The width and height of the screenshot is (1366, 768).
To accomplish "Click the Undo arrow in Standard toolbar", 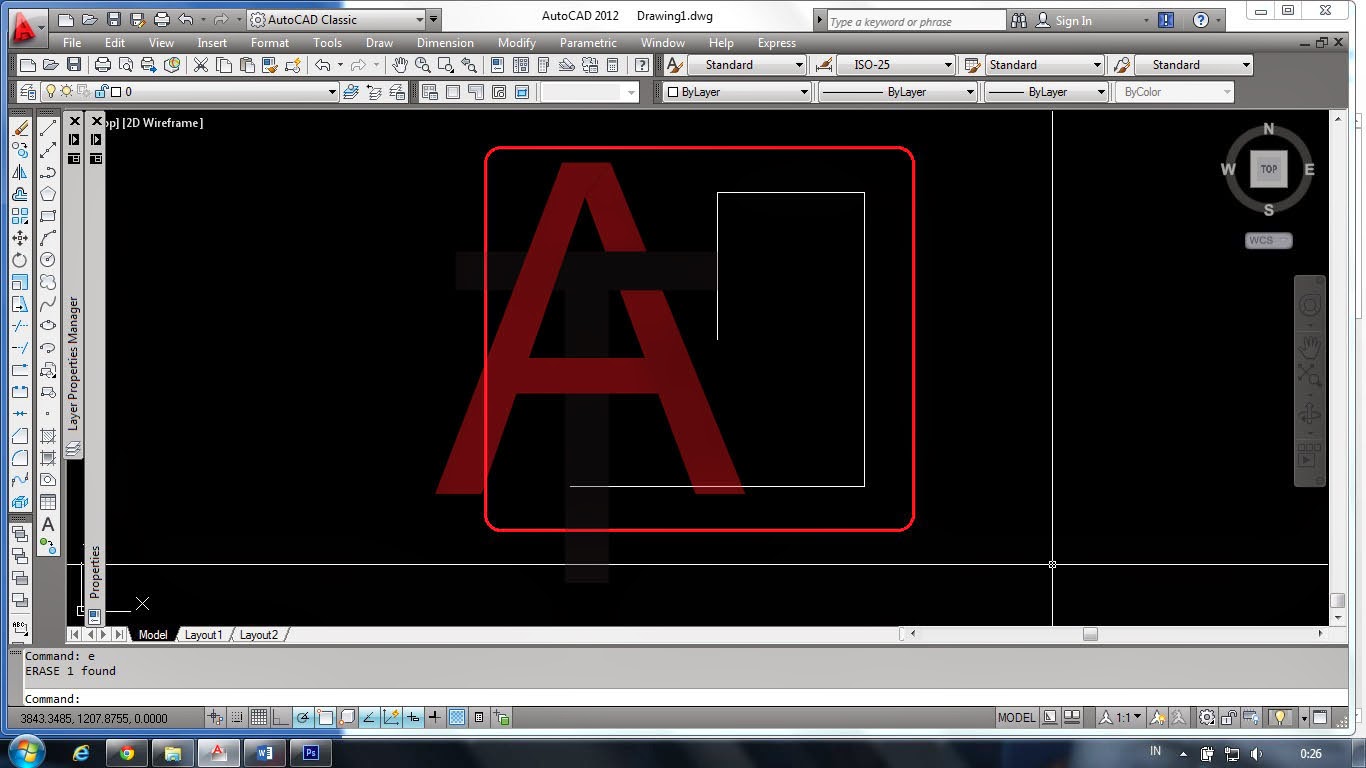I will click(322, 65).
